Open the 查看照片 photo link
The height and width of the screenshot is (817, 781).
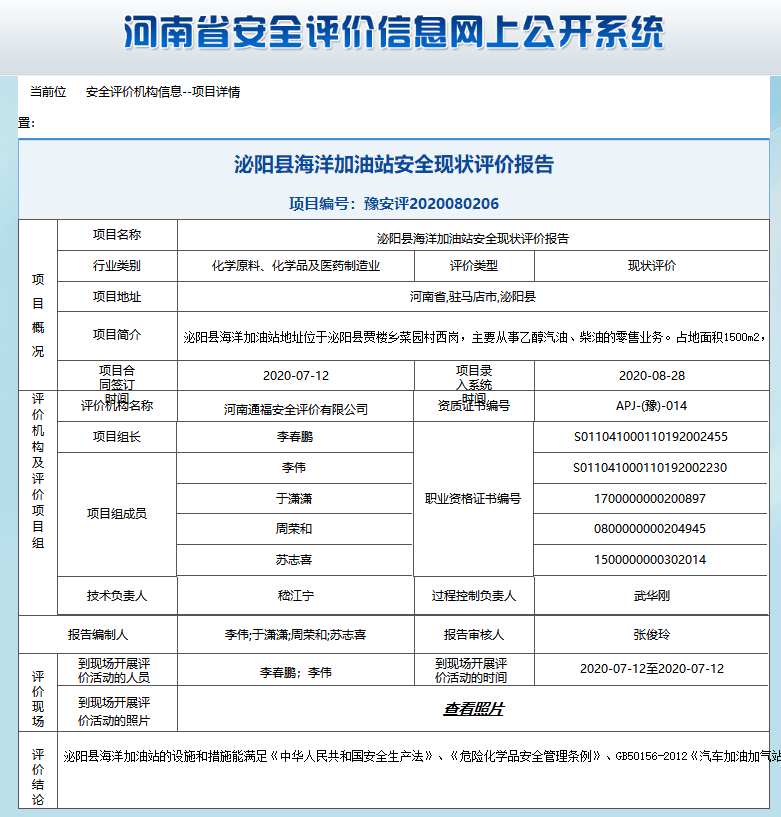pyautogui.click(x=473, y=709)
